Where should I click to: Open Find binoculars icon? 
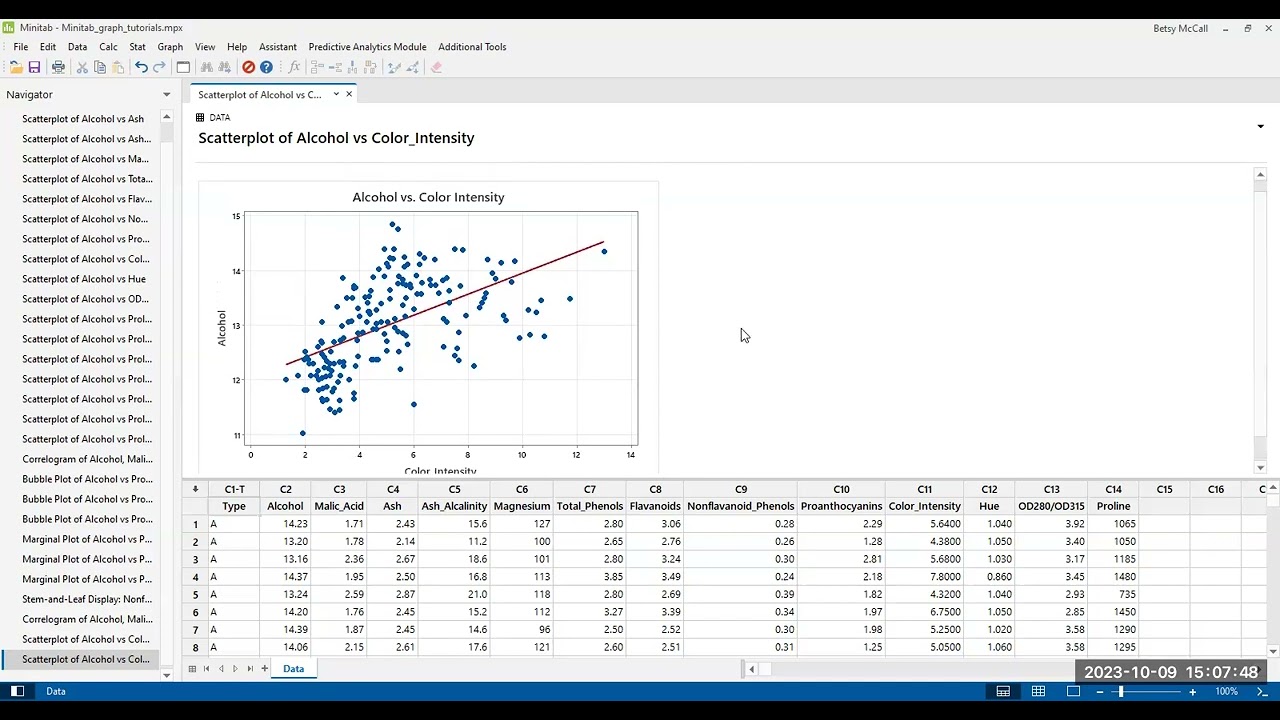tap(207, 67)
